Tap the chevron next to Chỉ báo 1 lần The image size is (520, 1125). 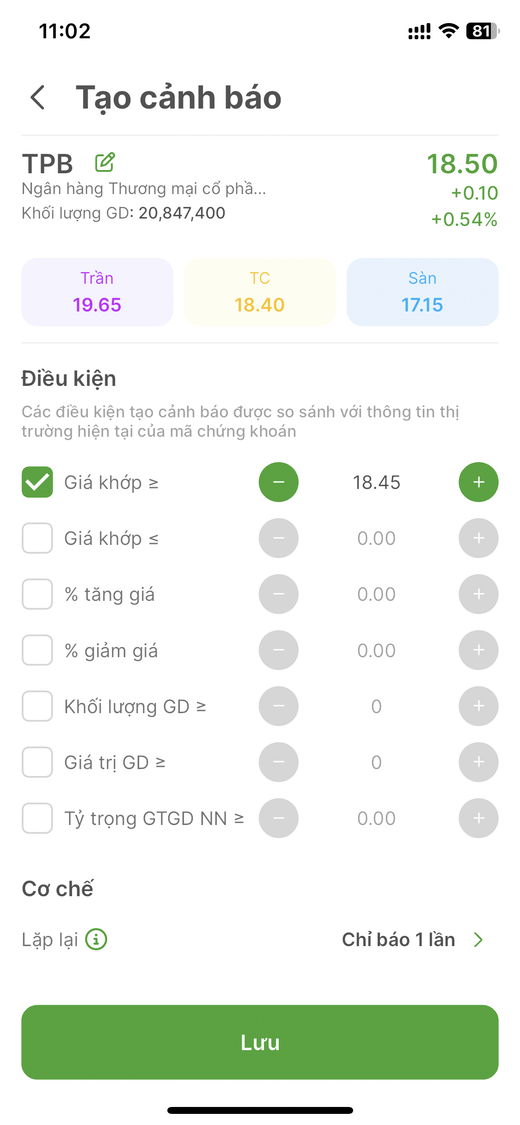(x=478, y=939)
